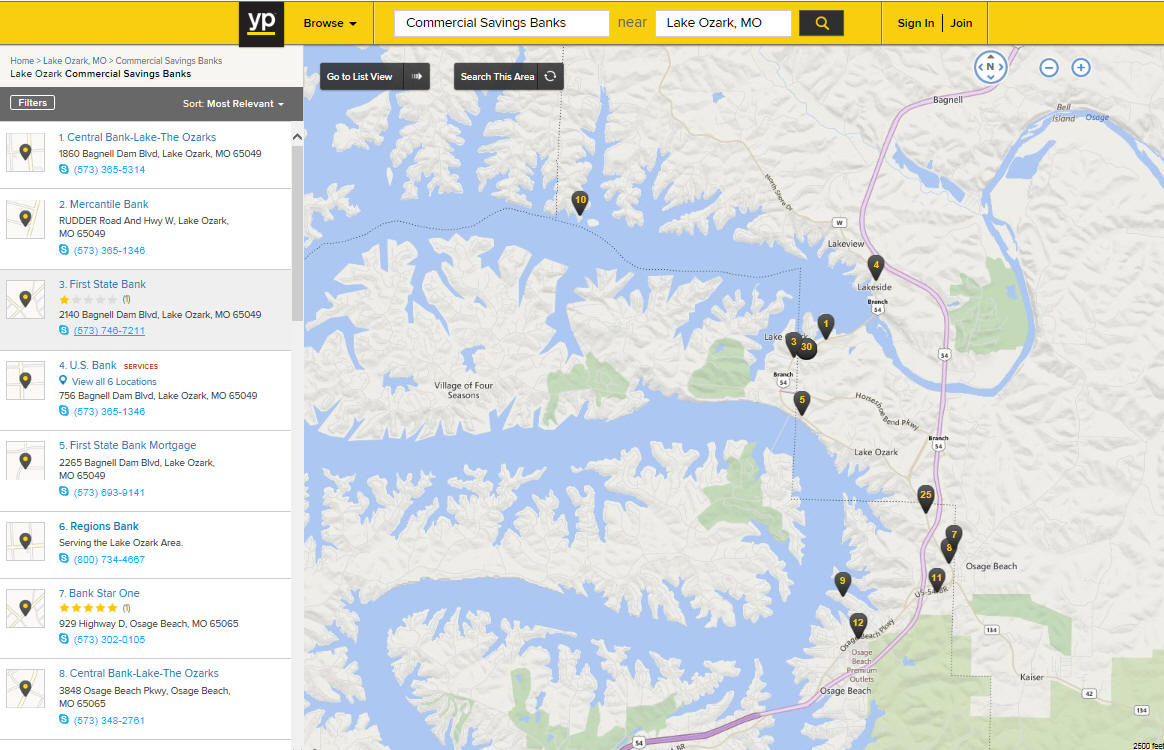This screenshot has width=1164, height=750.
Task: Click map thumbnail for First State Bank listing 3
Action: click(25, 299)
